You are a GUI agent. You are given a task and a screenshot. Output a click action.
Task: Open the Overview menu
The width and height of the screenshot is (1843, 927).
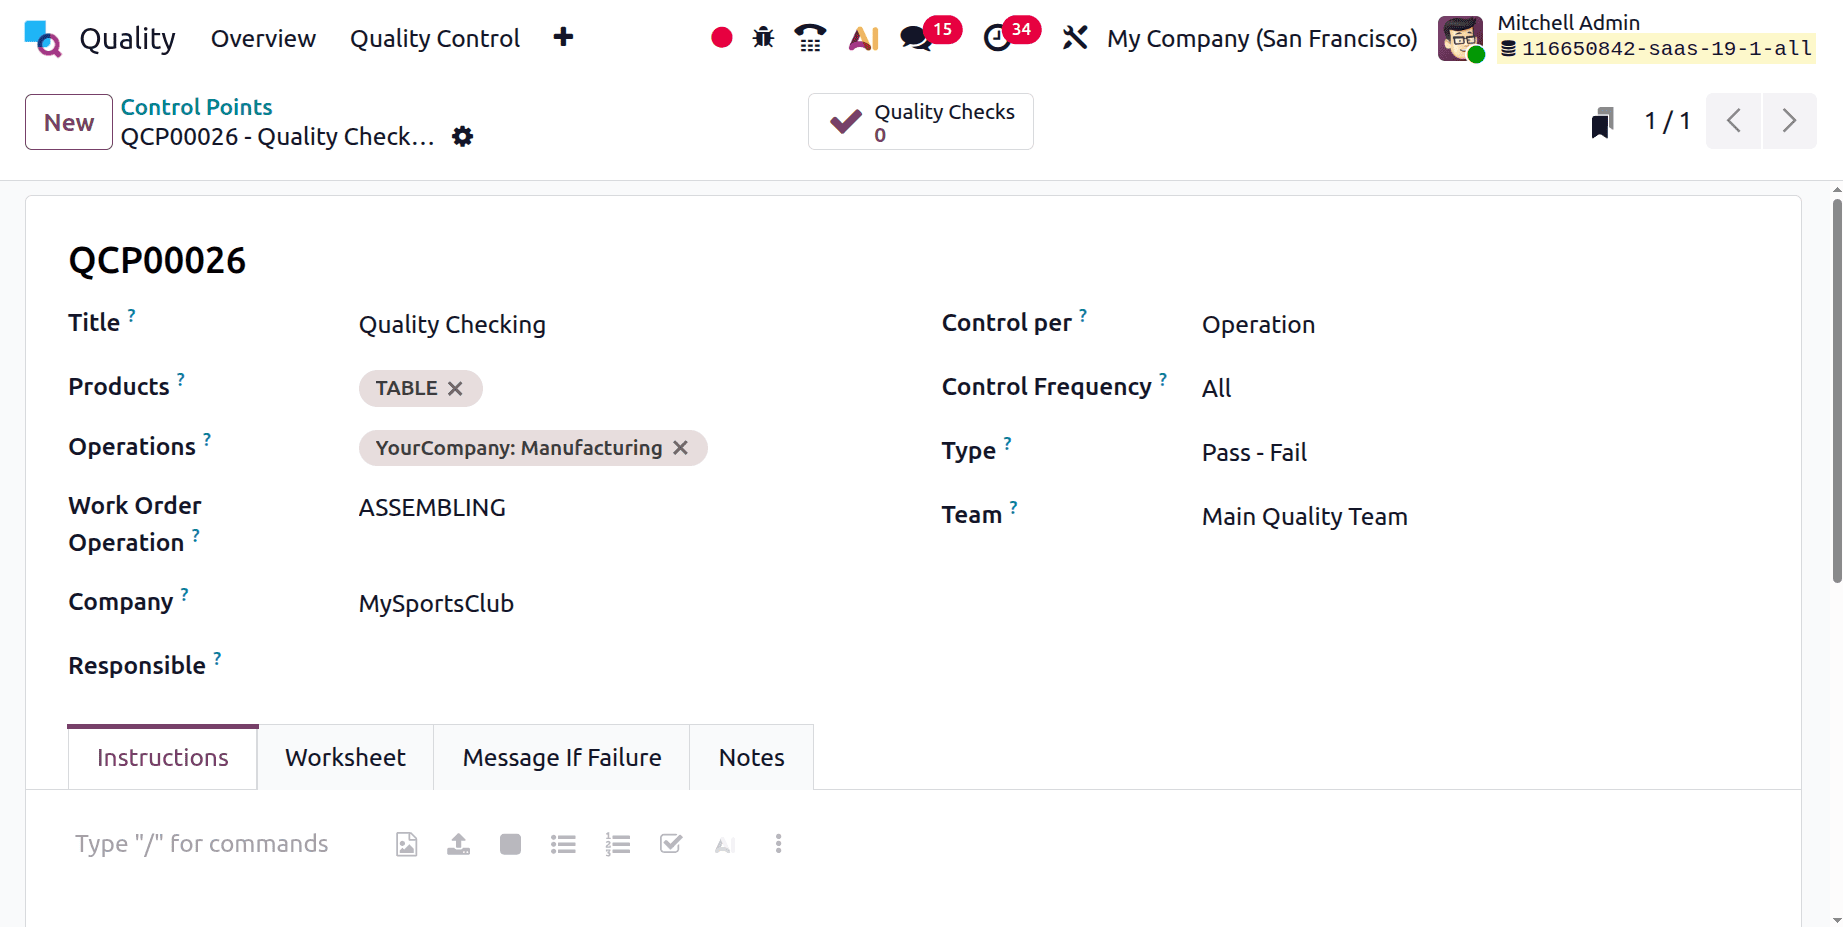click(x=263, y=38)
